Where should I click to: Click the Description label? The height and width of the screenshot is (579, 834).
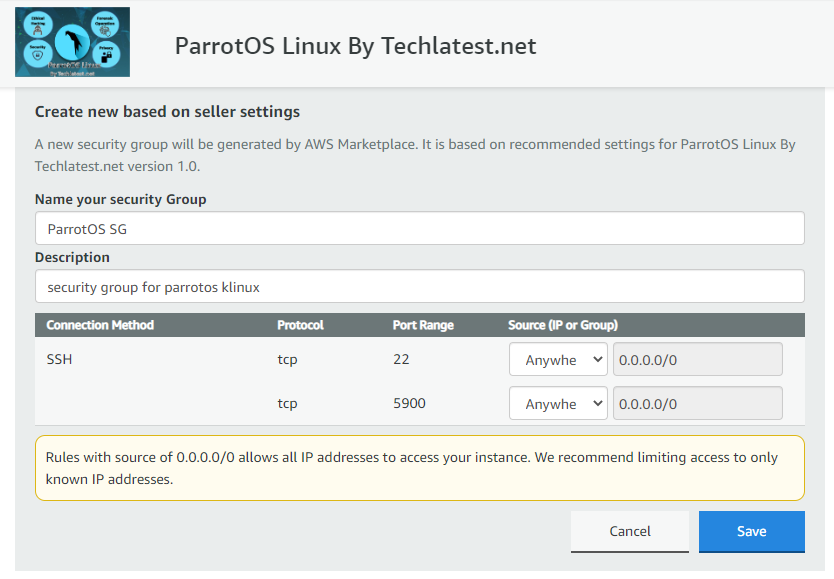[72, 257]
